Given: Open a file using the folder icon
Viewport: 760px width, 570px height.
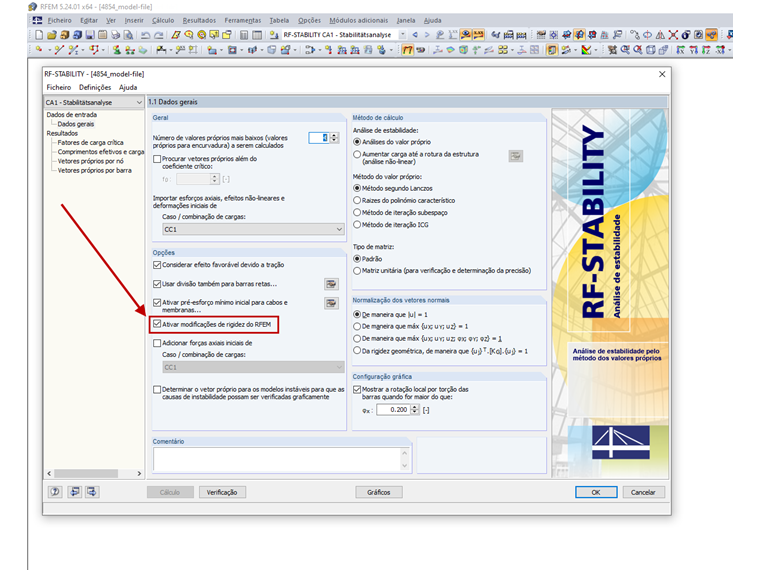Looking at the screenshot, I should coord(52,35).
